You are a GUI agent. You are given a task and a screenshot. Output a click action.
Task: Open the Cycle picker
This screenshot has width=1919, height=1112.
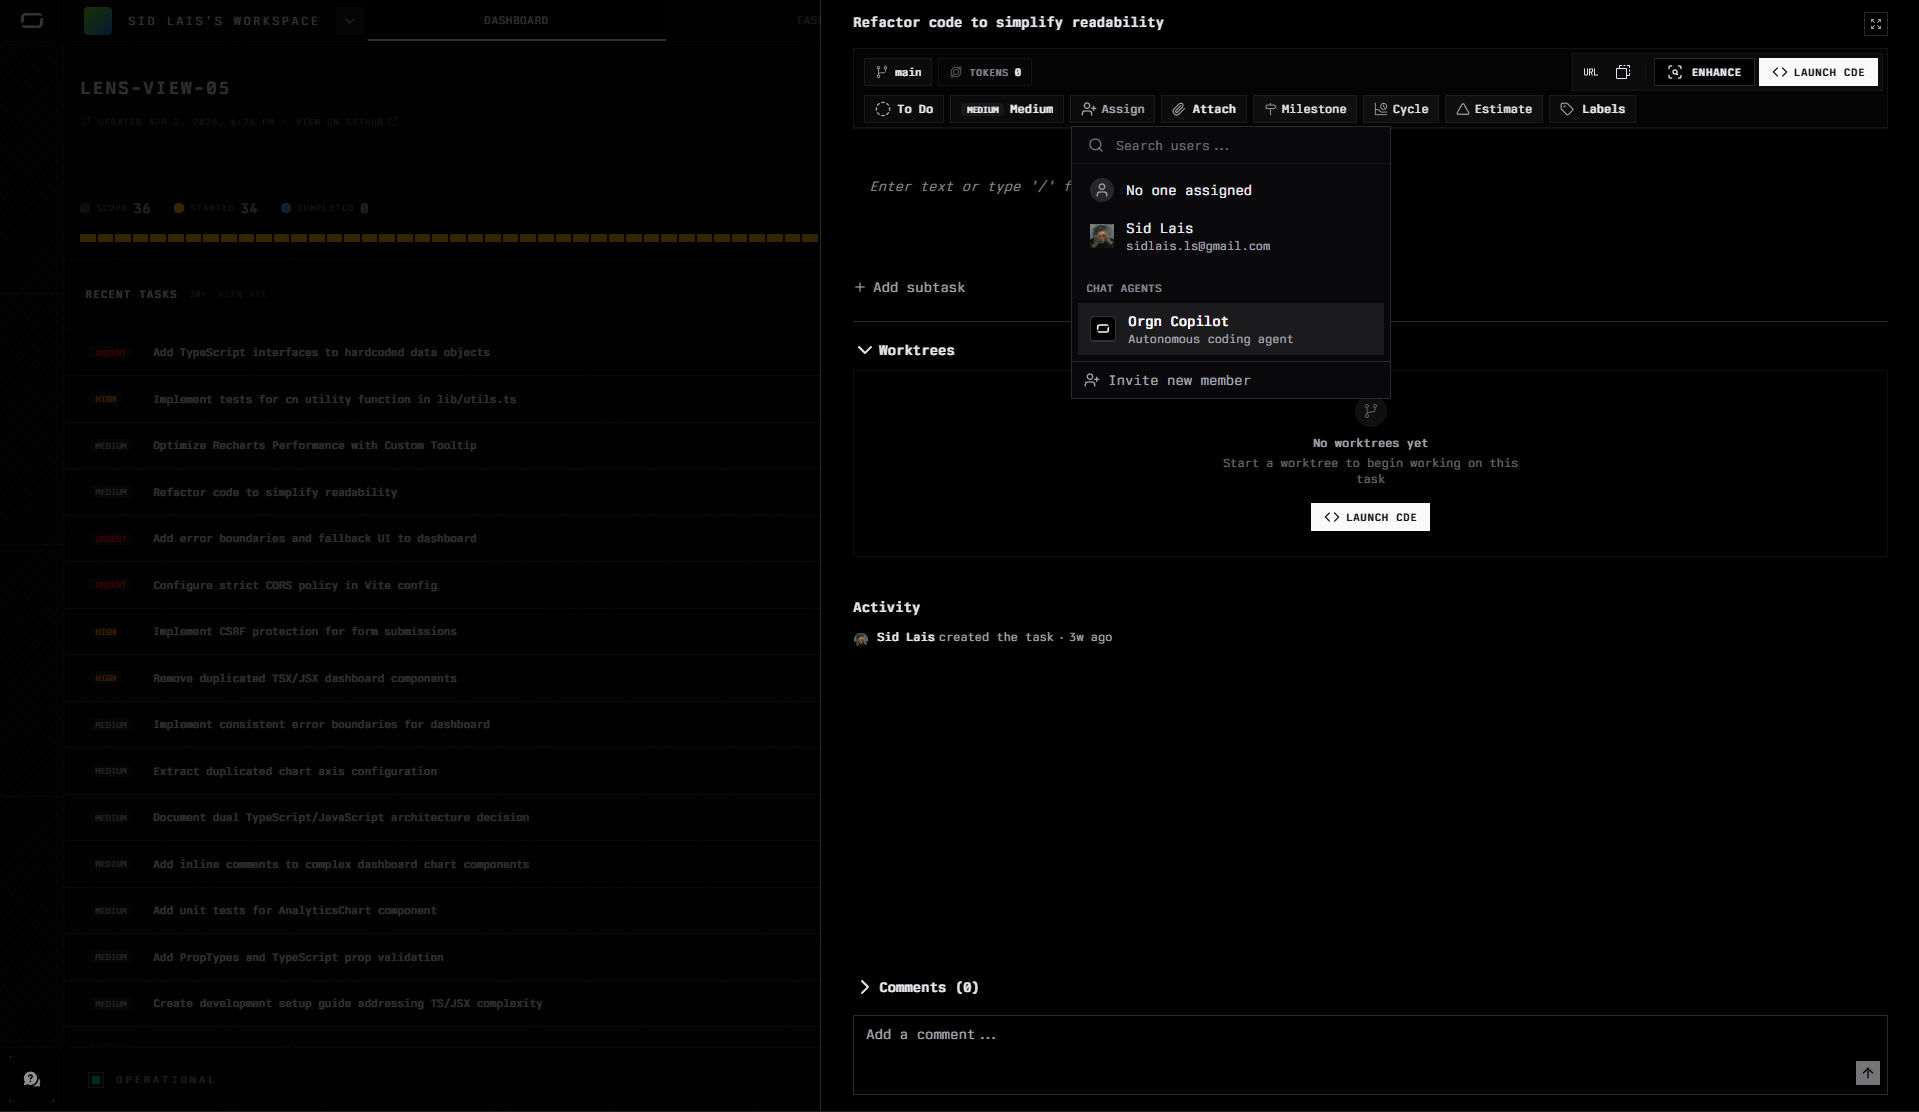(1401, 109)
